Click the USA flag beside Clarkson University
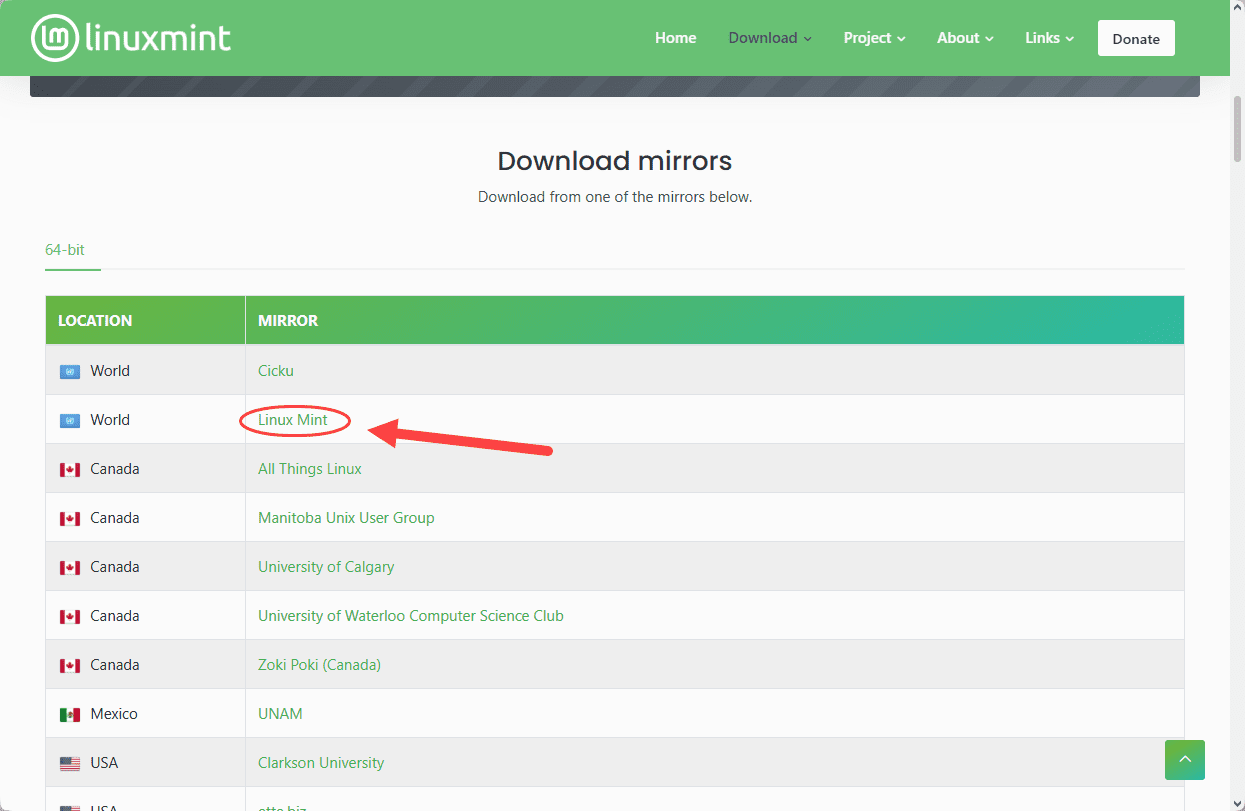This screenshot has height=811, width=1245. tap(69, 763)
